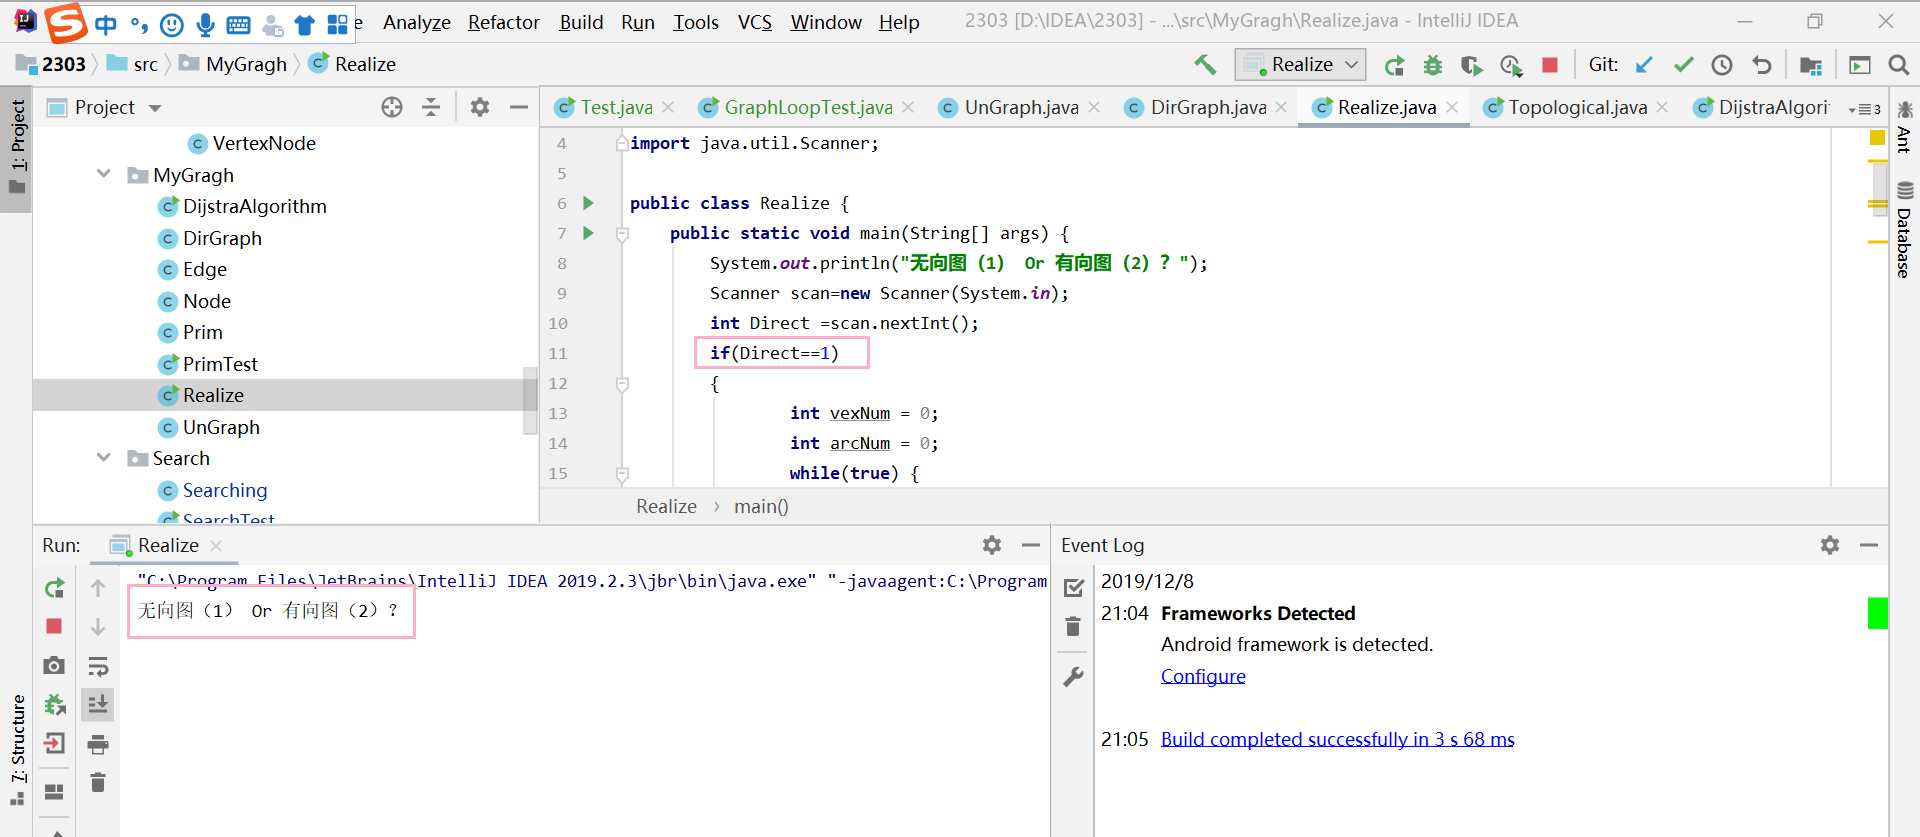Click the Git commit checkmark icon

click(x=1683, y=65)
